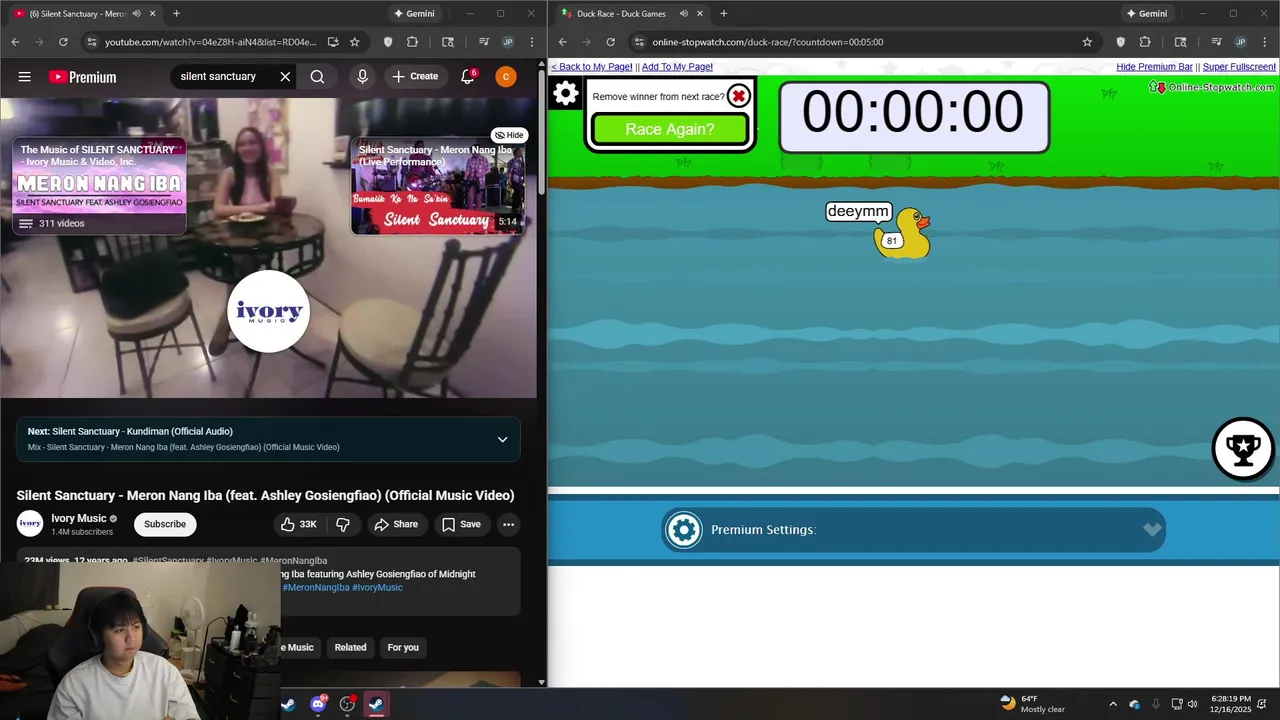Clear the YouTube search box text

tap(285, 77)
